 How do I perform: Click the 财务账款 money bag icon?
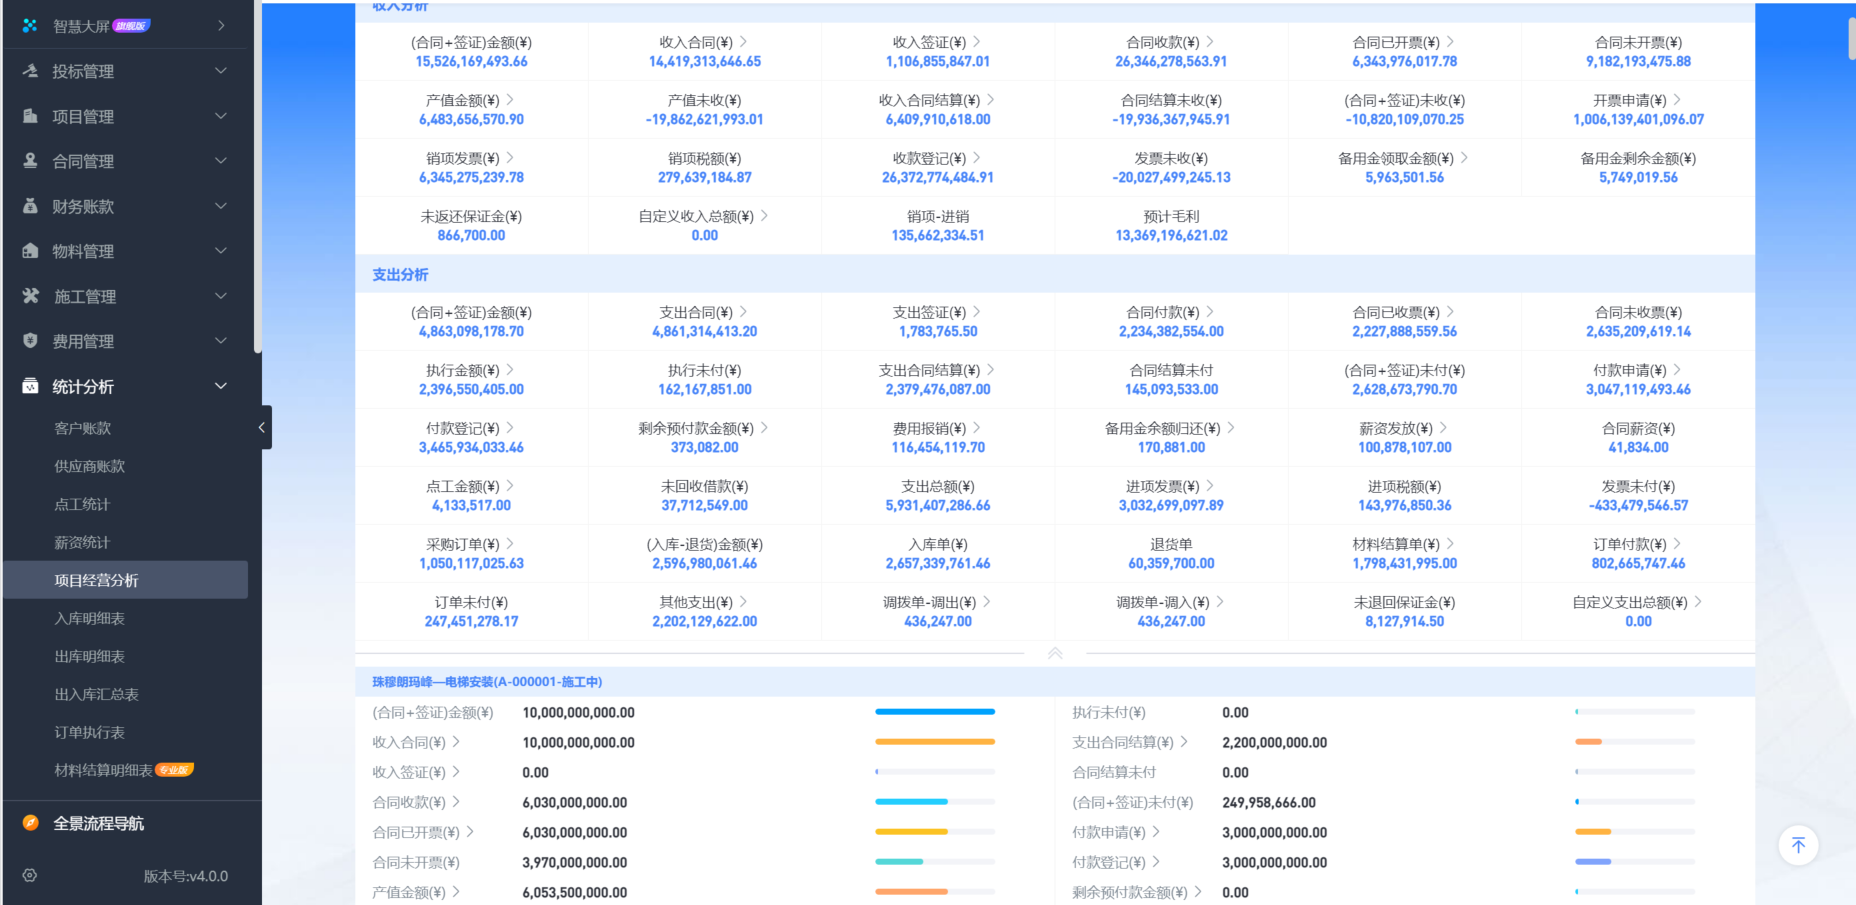30,206
